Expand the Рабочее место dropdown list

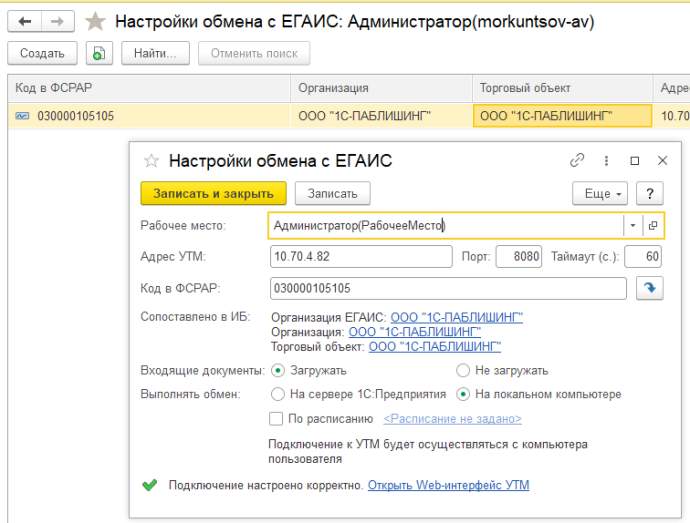coord(632,226)
